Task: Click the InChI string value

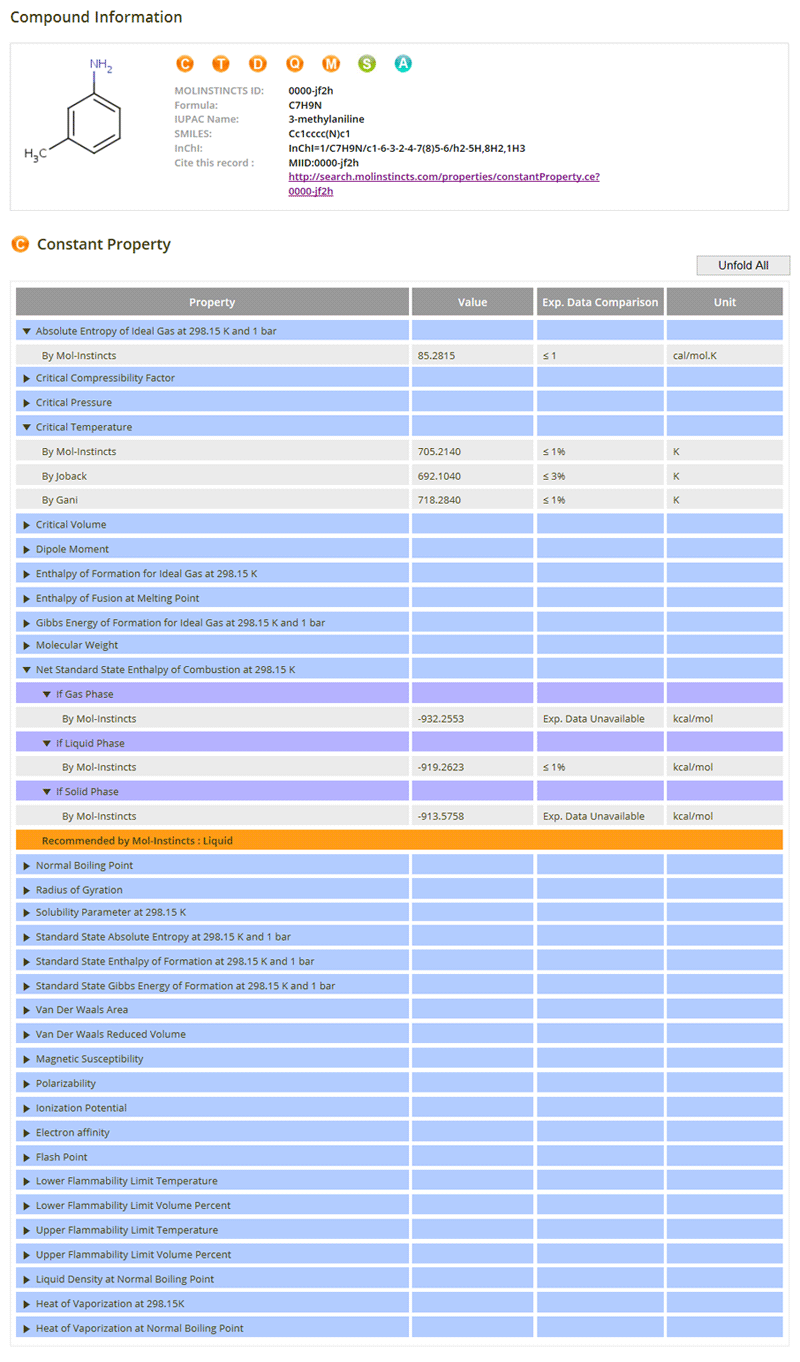Action: click(407, 148)
